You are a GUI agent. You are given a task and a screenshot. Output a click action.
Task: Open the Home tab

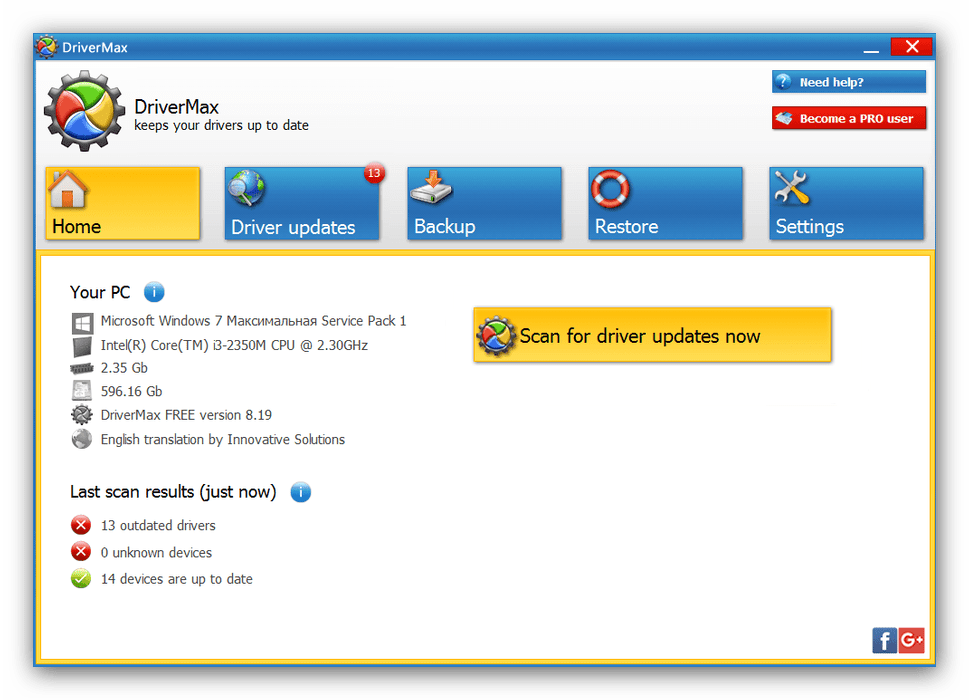click(x=122, y=204)
